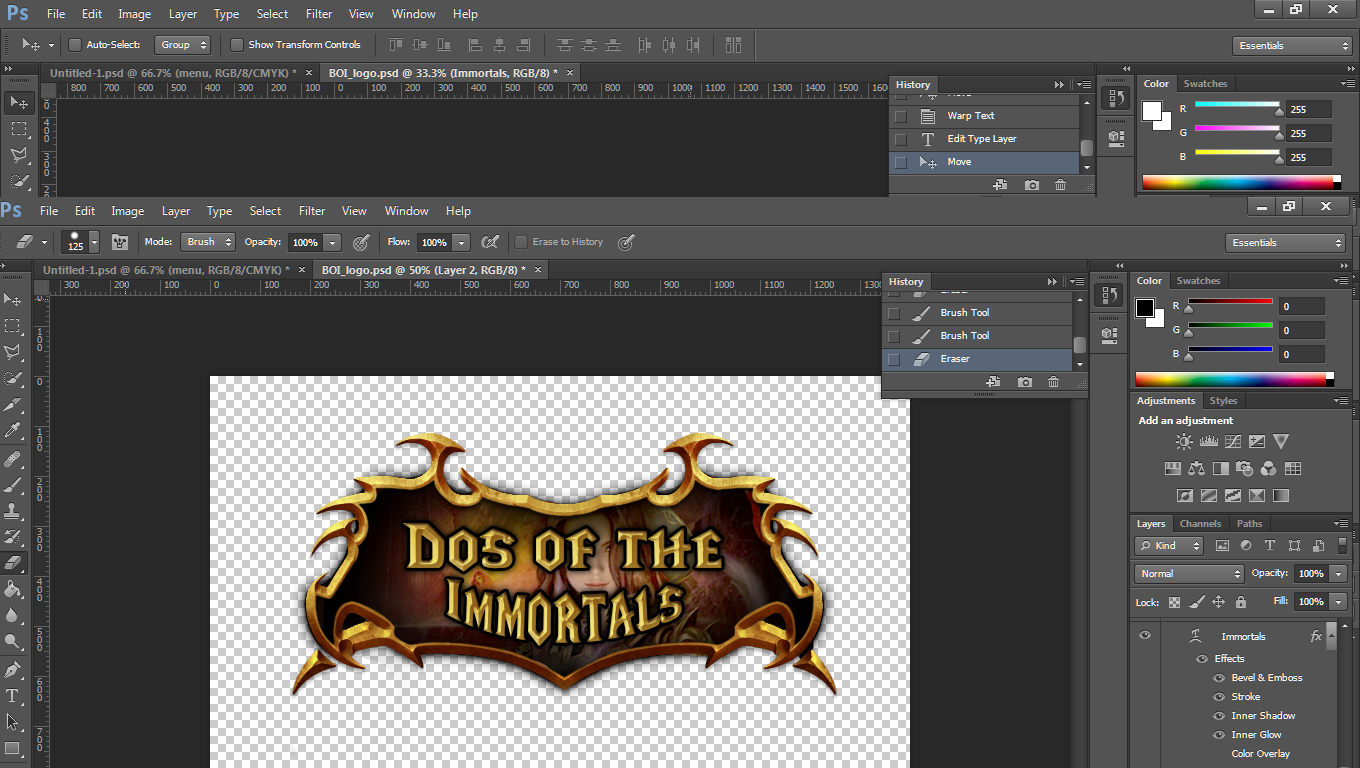The image size is (1360, 768).
Task: Select the Eyedropper tool
Action: tap(13, 431)
